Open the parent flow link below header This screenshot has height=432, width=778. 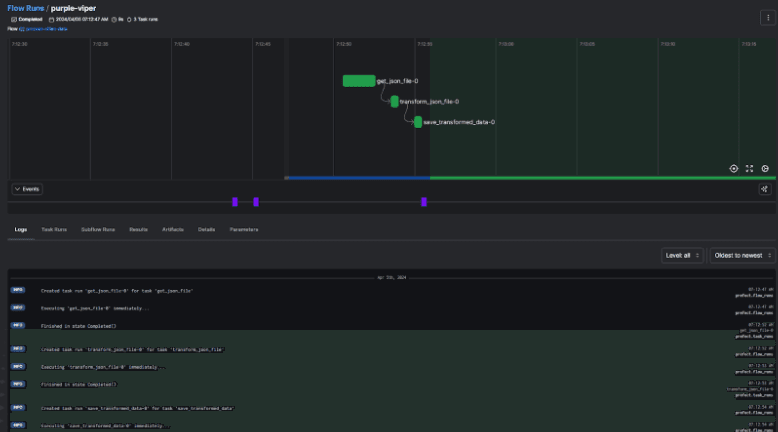(47, 29)
